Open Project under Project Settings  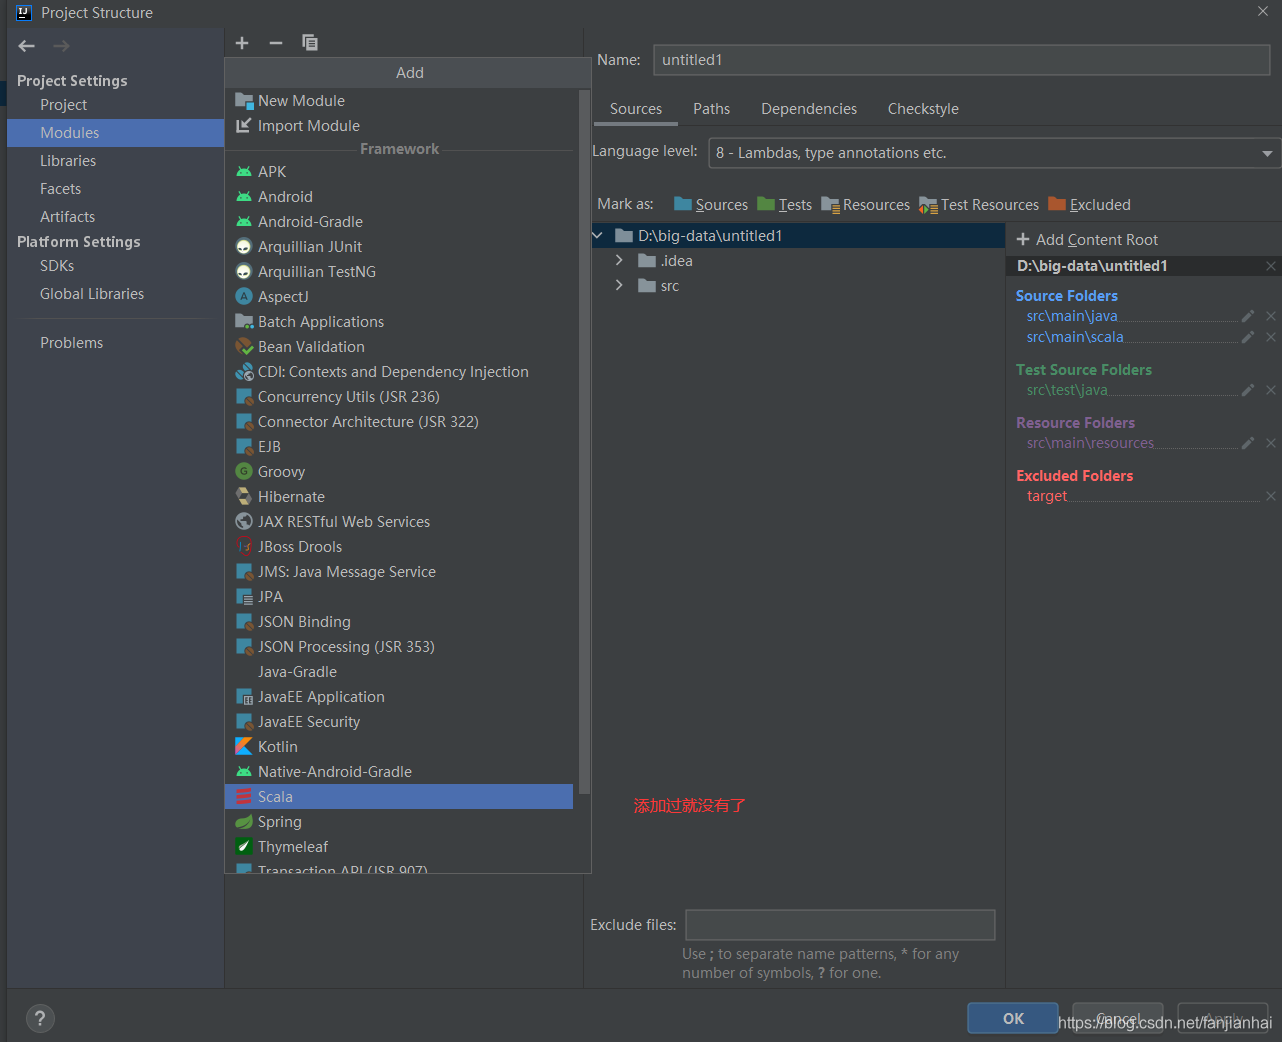[115, 105]
